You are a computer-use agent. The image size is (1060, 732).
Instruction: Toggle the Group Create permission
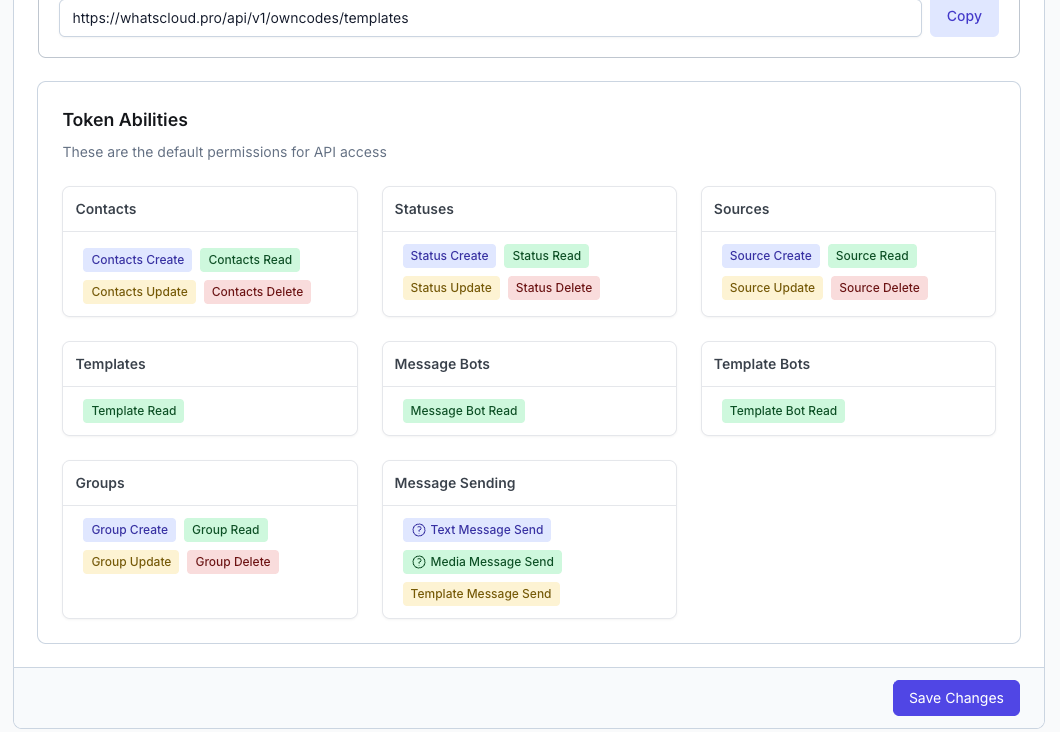tap(129, 530)
